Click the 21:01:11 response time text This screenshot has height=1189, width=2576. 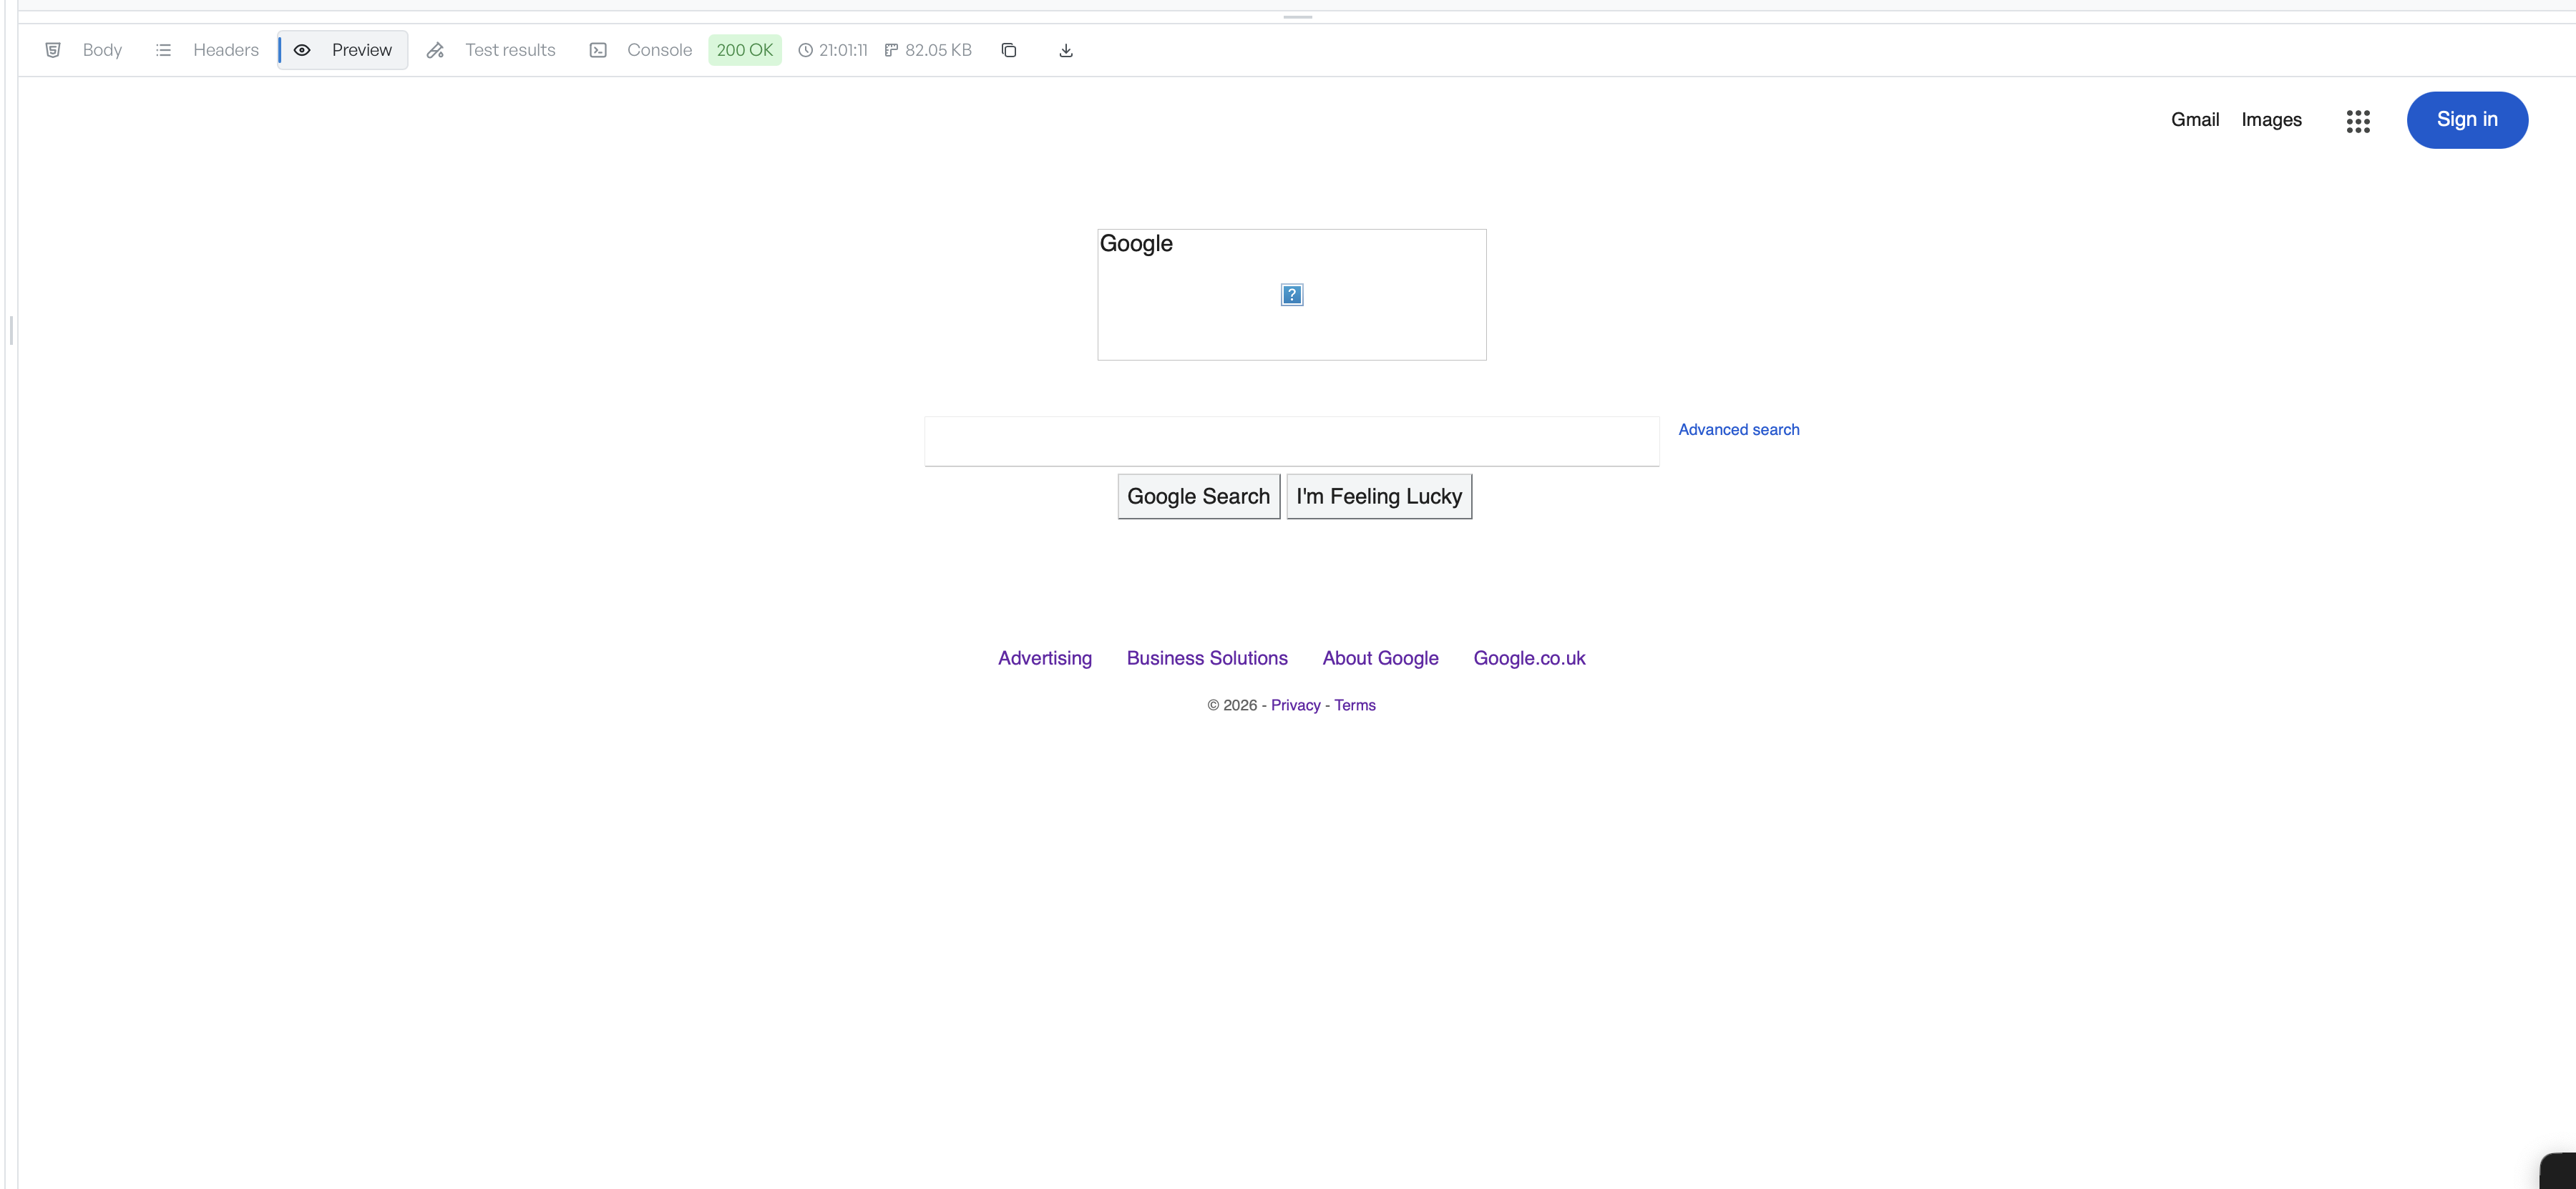(x=843, y=50)
